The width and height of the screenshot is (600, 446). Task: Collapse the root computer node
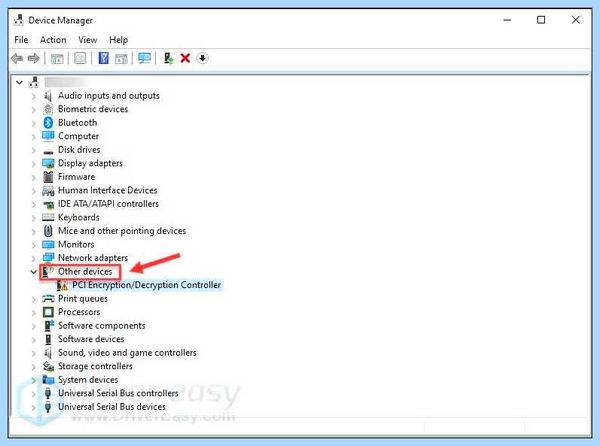pyautogui.click(x=19, y=82)
